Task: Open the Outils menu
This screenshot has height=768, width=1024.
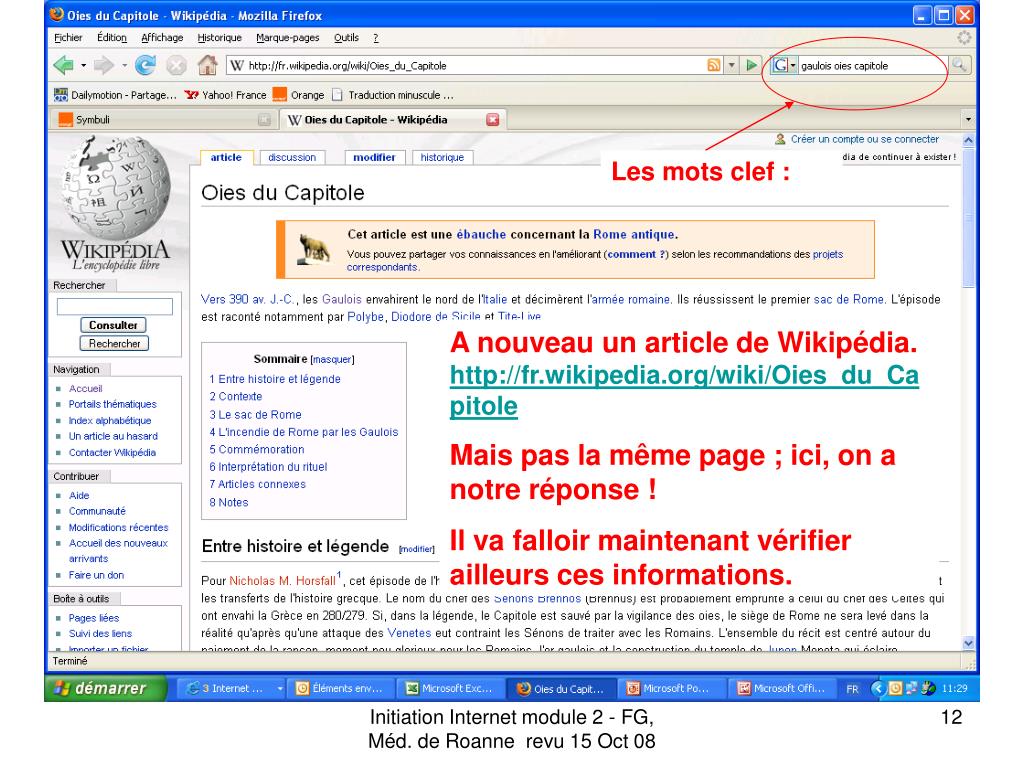Action: [x=346, y=38]
